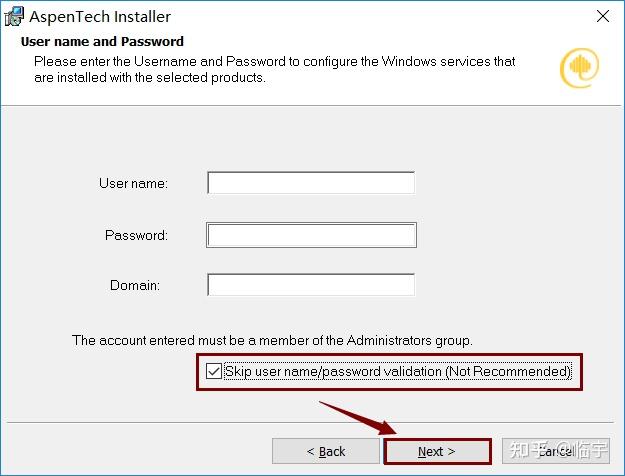
Task: Click the installer icon in the title bar
Action: 15,16
